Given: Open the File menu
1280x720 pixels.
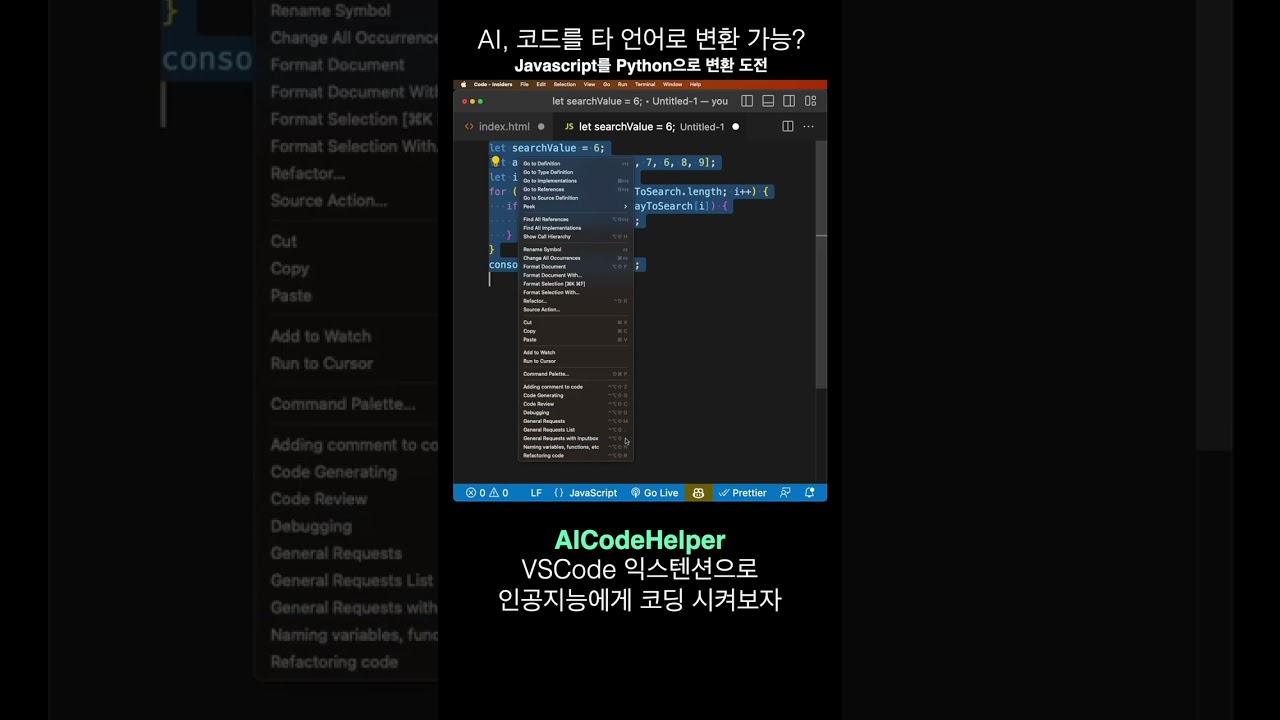Looking at the screenshot, I should [524, 84].
